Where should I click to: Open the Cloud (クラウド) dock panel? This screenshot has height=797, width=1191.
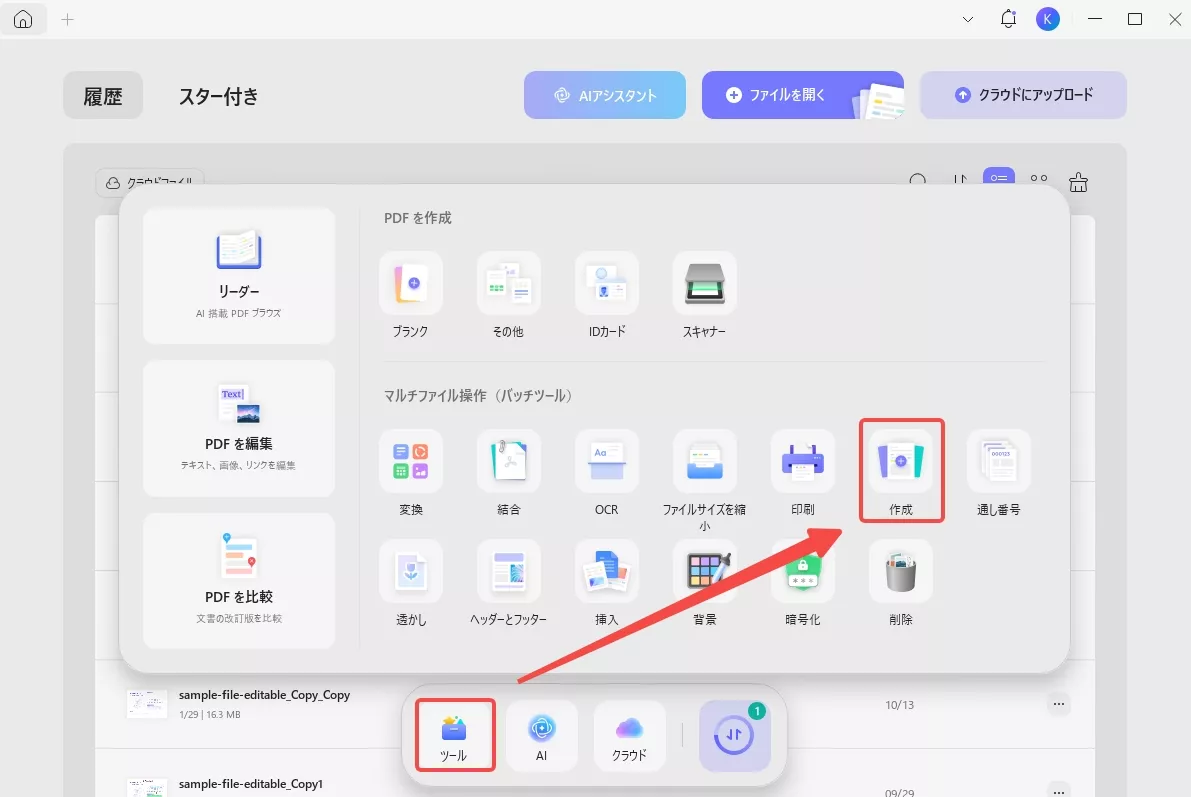click(x=629, y=736)
